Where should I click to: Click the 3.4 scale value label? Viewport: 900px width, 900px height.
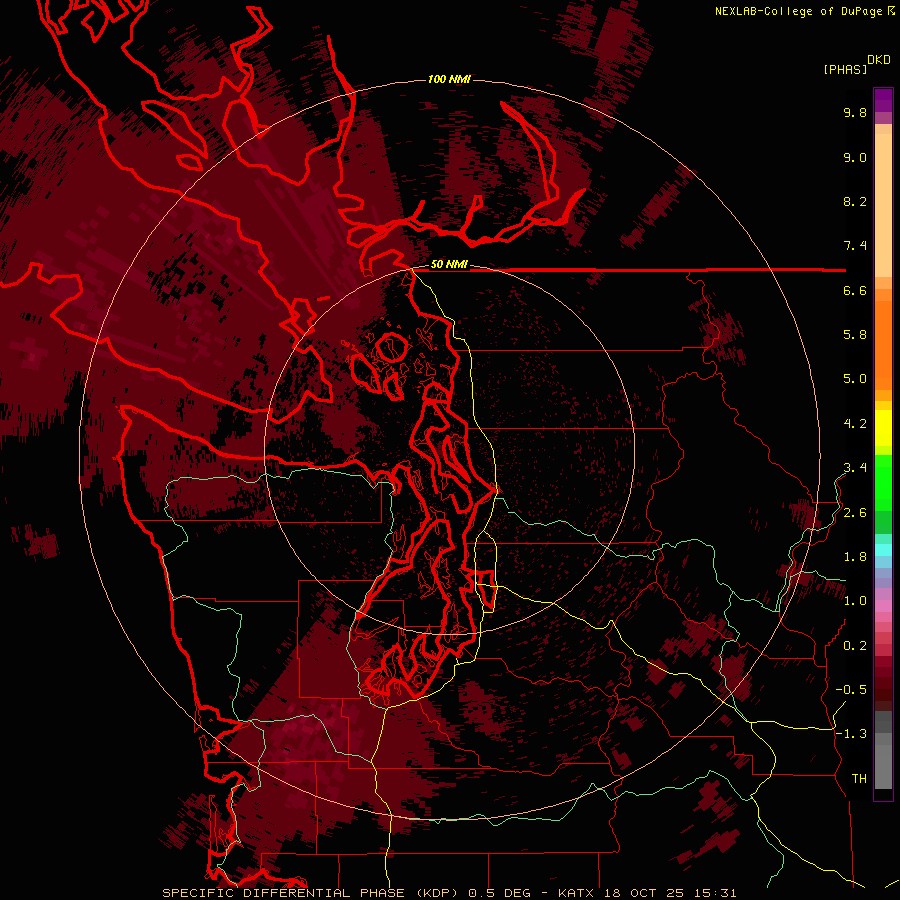855,468
